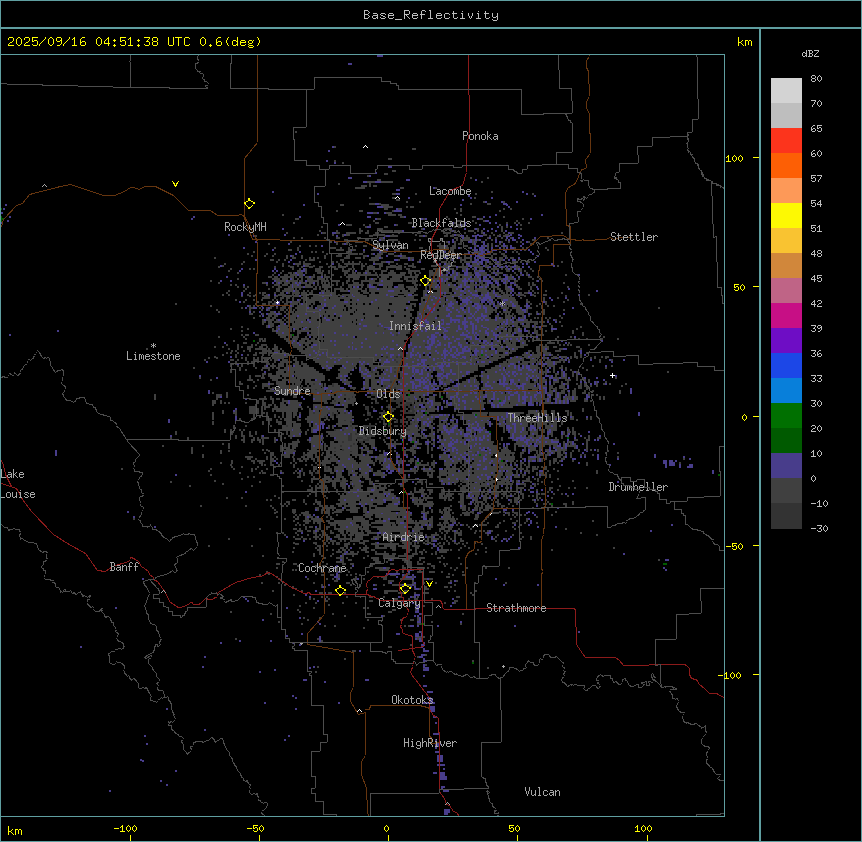The width and height of the screenshot is (862, 842).
Task: Click the -50 tick on vertical km axis
Action: click(734, 546)
